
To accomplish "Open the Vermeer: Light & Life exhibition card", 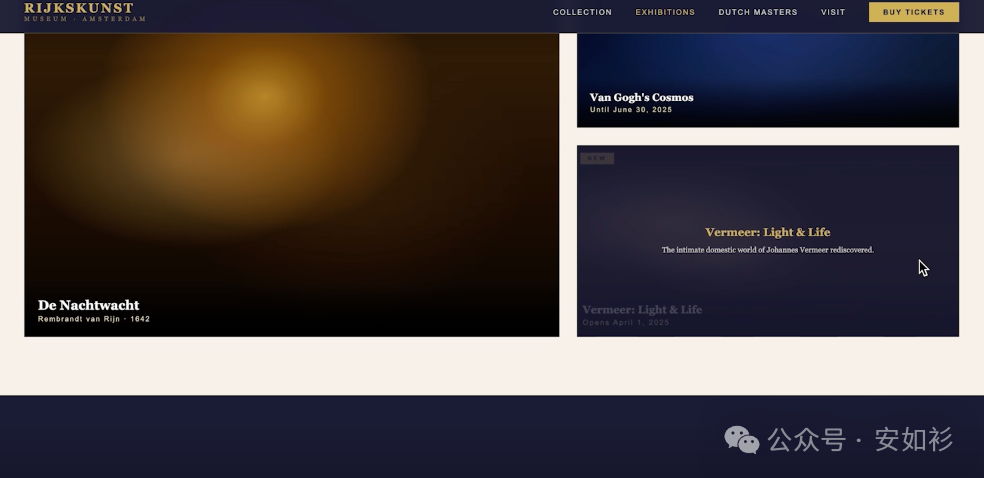I will click(767, 241).
